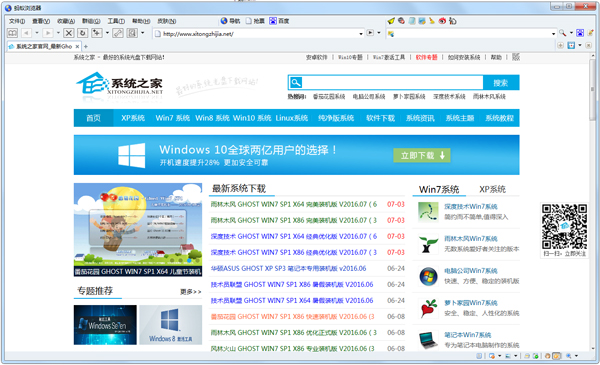600x365 pixels.
Task: Open the red 软件专题 top link
Action: (x=426, y=57)
